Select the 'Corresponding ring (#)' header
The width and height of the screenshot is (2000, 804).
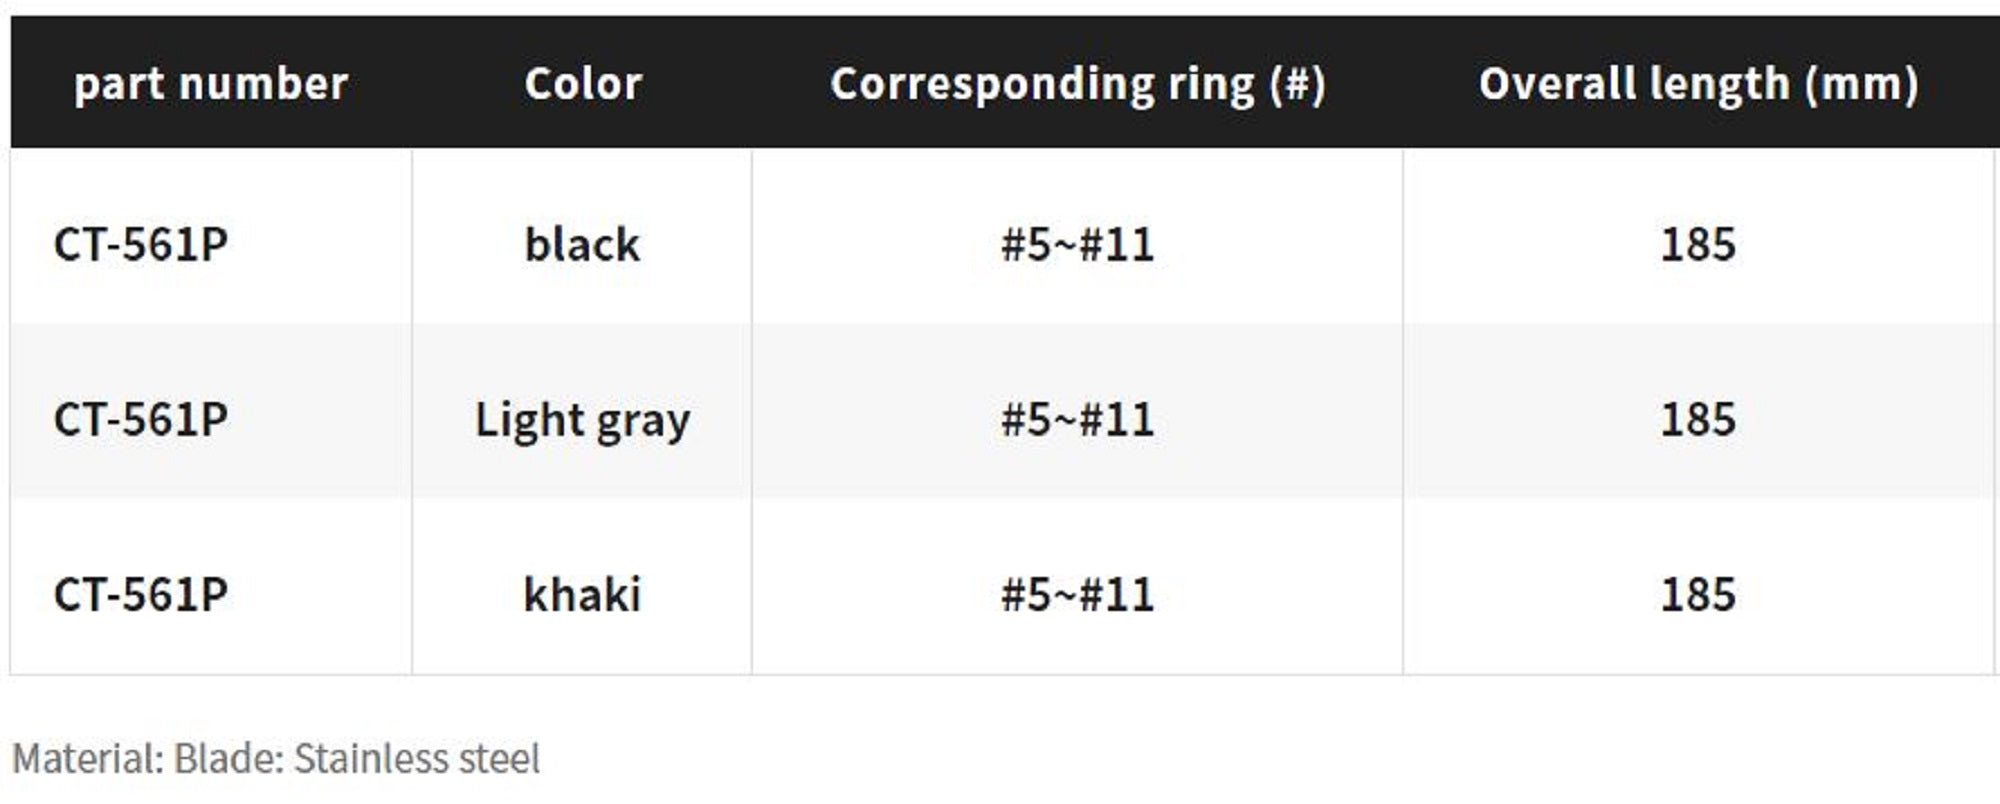coord(1077,84)
